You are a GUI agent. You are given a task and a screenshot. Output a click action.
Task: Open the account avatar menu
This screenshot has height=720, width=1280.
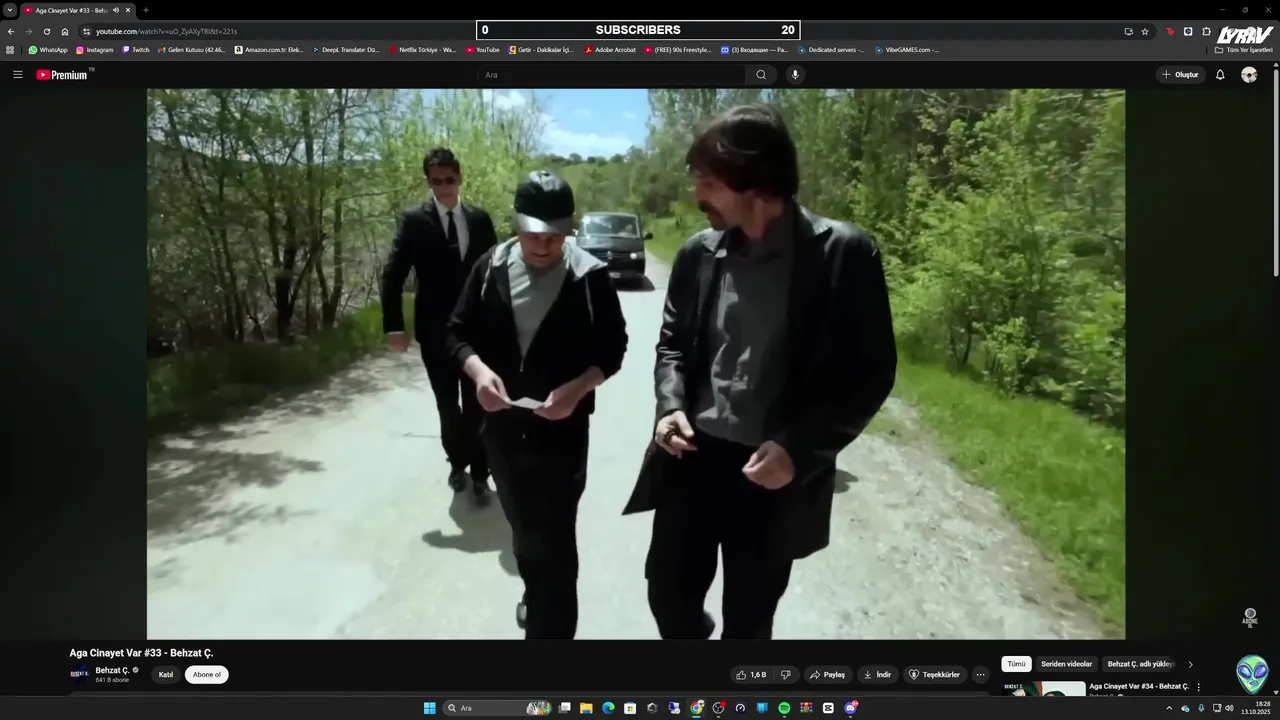(1249, 75)
